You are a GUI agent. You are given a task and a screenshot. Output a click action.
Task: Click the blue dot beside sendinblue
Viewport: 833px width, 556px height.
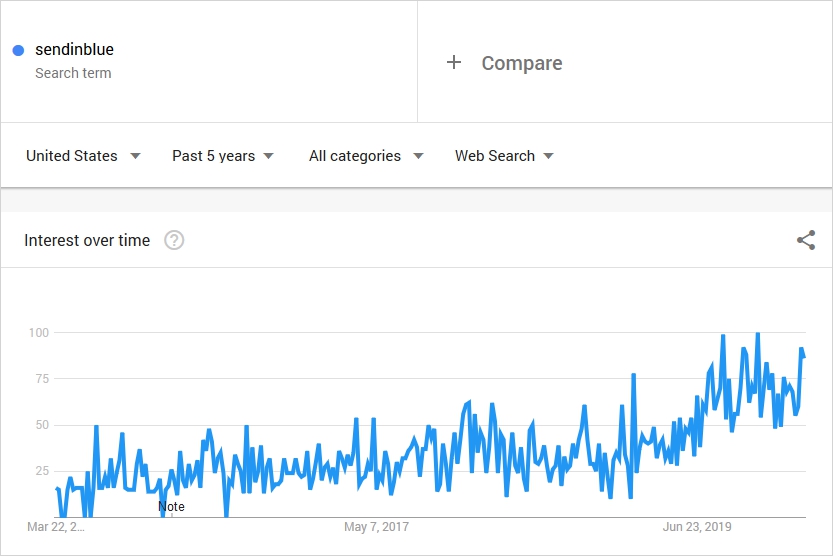(x=19, y=50)
